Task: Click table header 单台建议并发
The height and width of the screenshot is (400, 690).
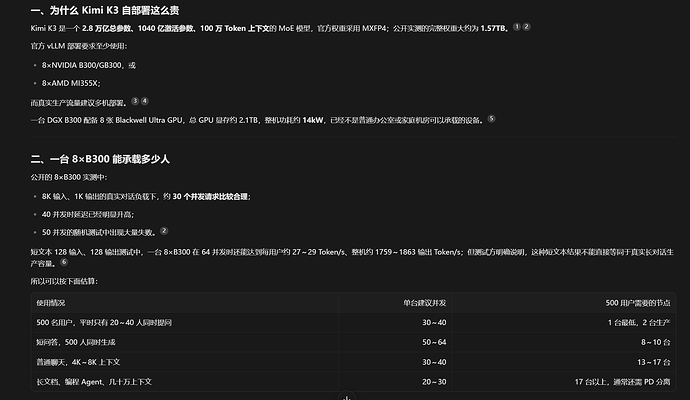Action: [425, 303]
